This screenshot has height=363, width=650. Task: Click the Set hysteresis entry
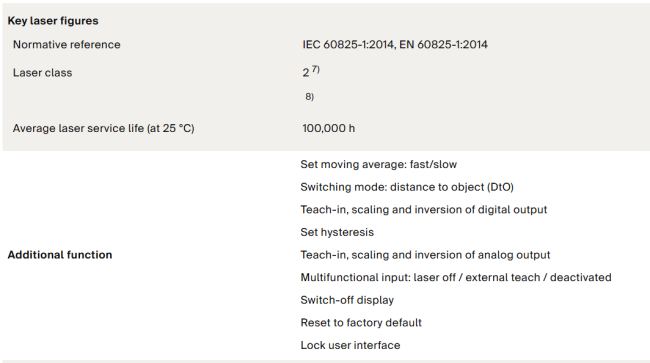337,232
